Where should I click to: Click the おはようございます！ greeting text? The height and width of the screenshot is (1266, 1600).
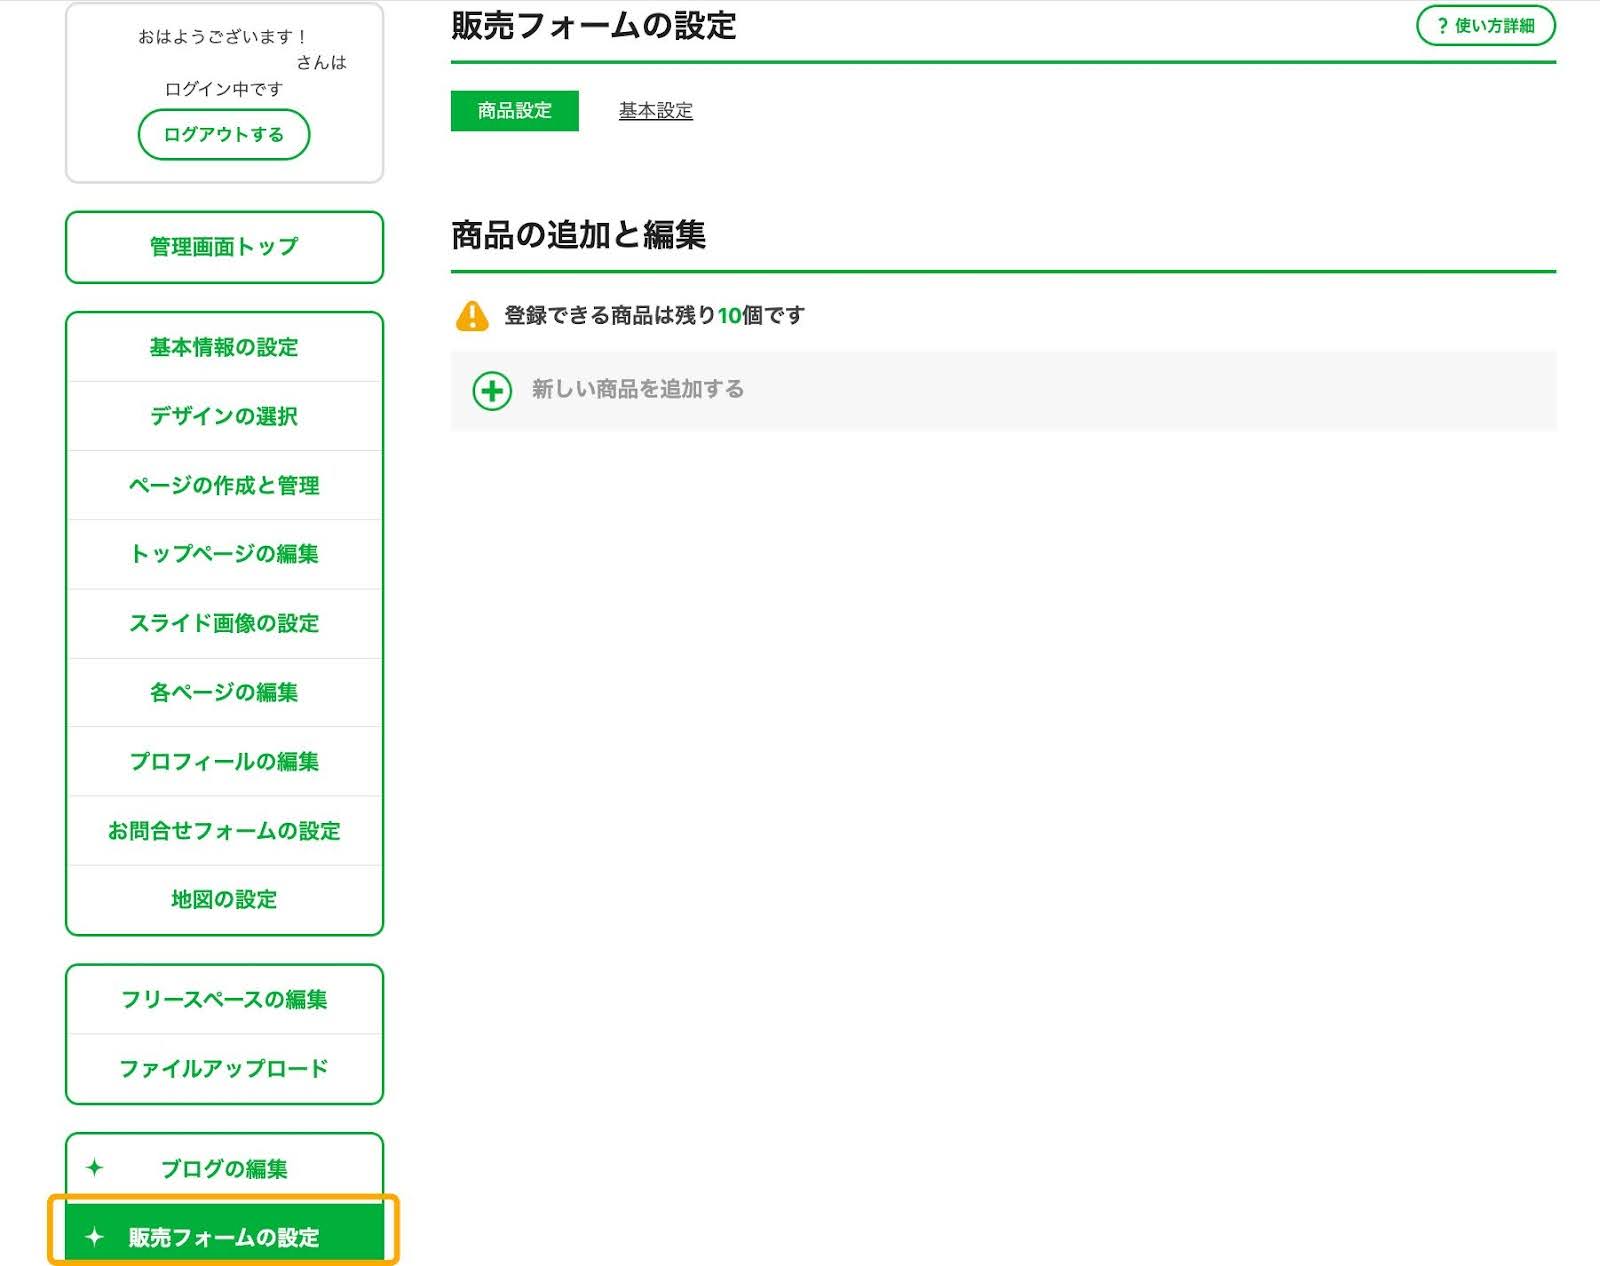click(222, 37)
